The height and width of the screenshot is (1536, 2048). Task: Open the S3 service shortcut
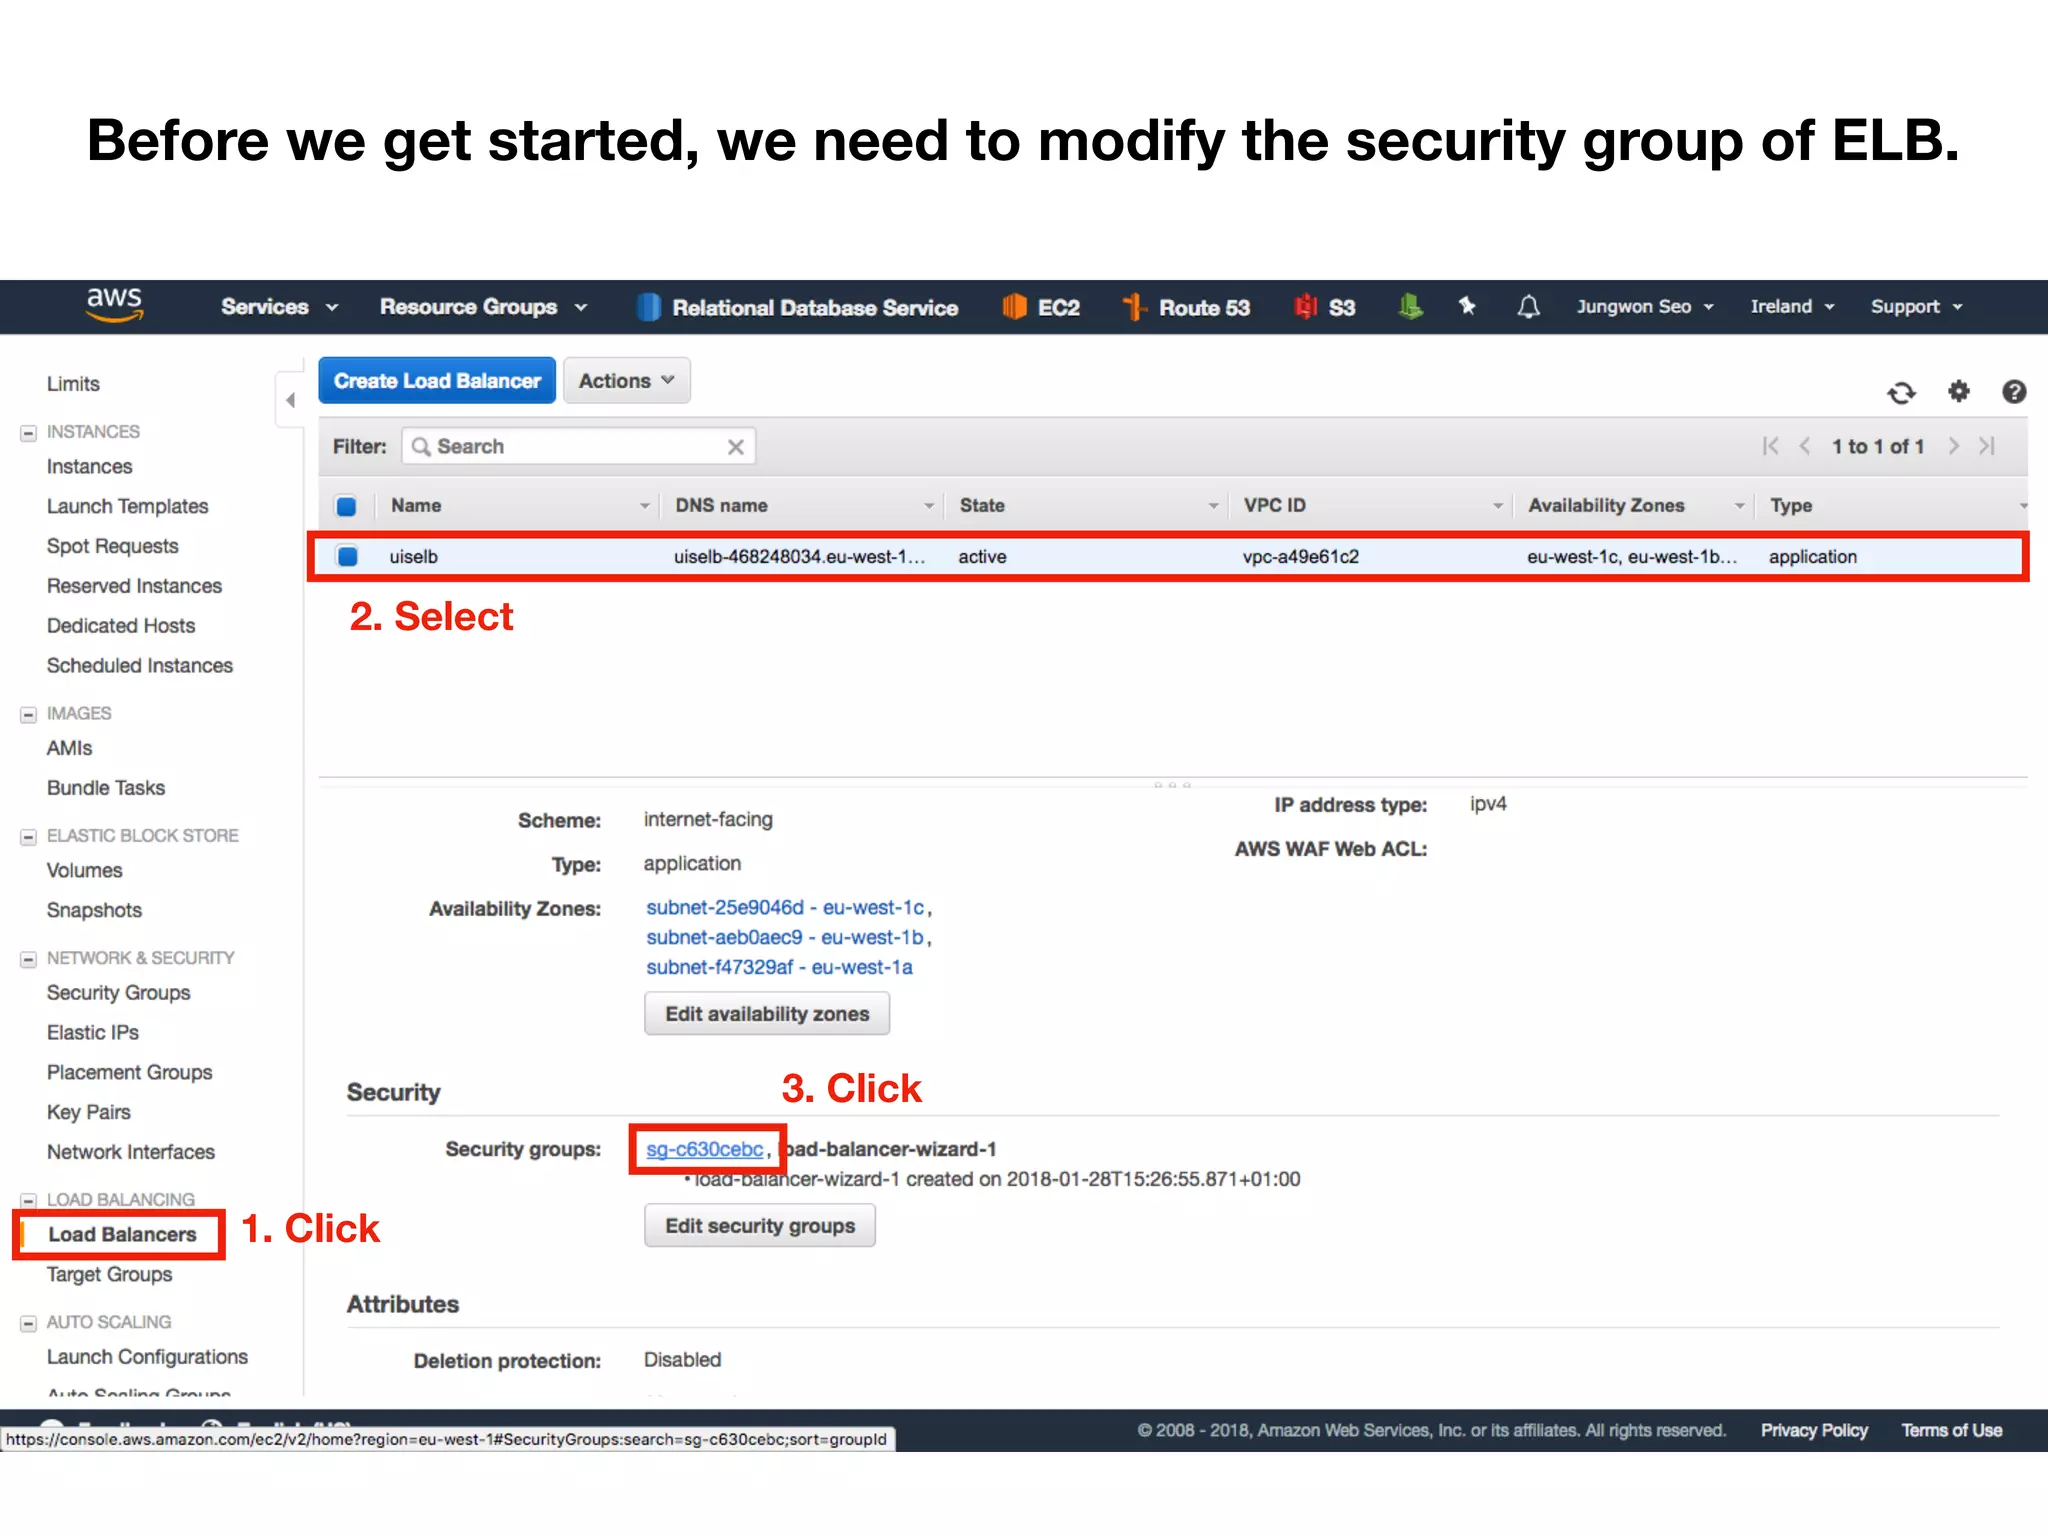pos(1325,307)
